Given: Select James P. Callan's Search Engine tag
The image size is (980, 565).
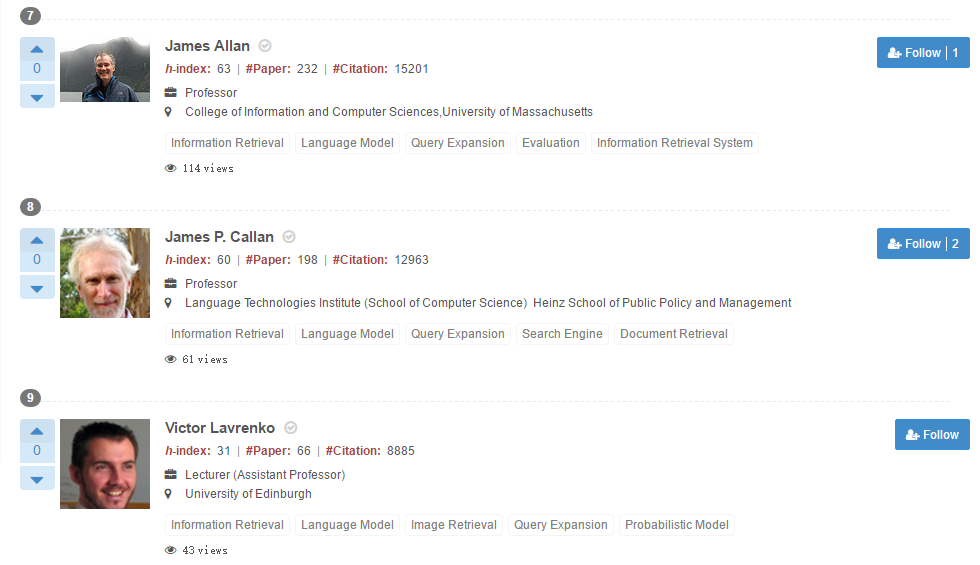Looking at the screenshot, I should pyautogui.click(x=562, y=334).
